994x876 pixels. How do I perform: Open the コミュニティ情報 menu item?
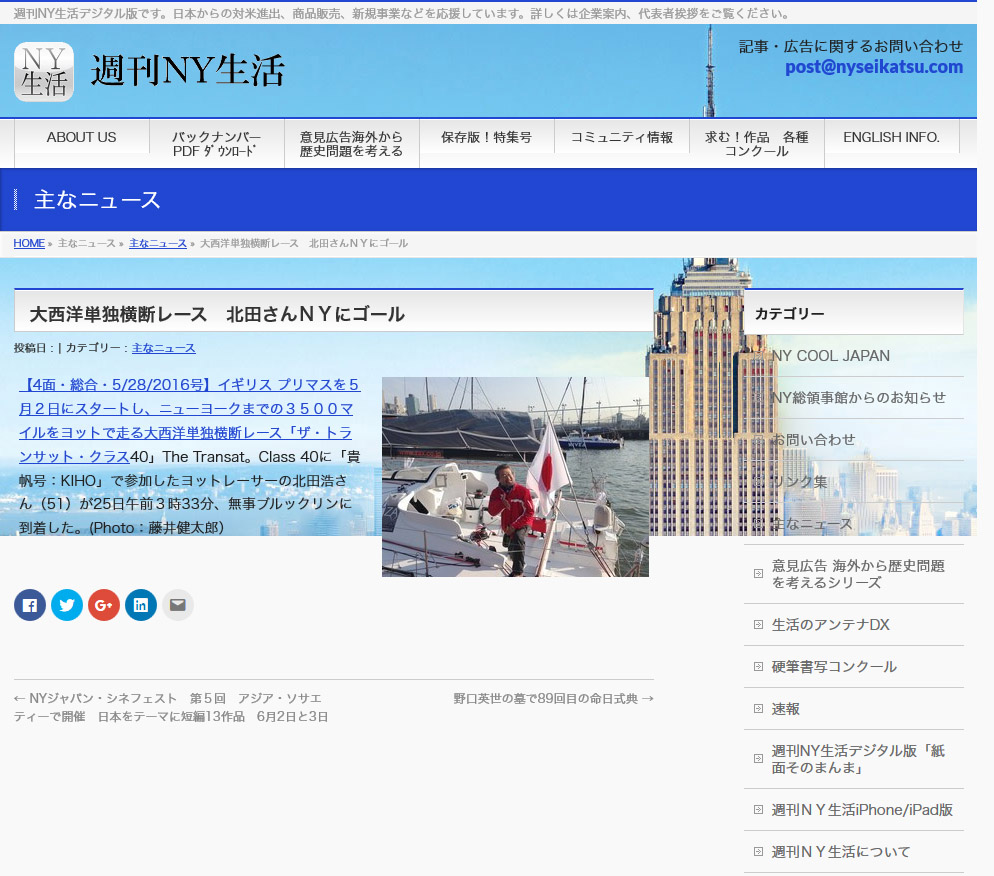coord(620,135)
